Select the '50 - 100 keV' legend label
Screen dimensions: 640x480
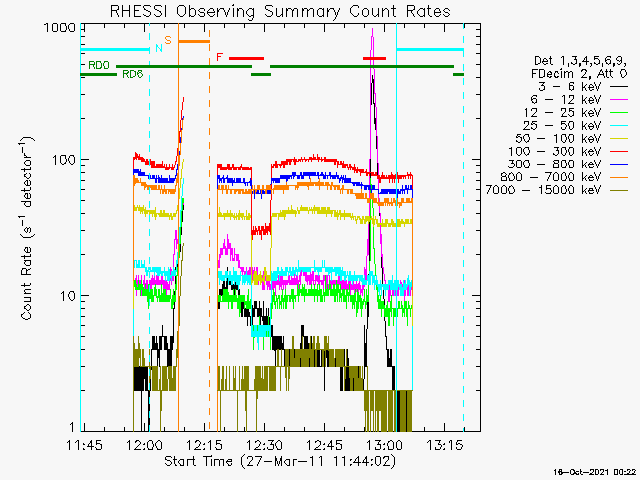pyautogui.click(x=558, y=138)
